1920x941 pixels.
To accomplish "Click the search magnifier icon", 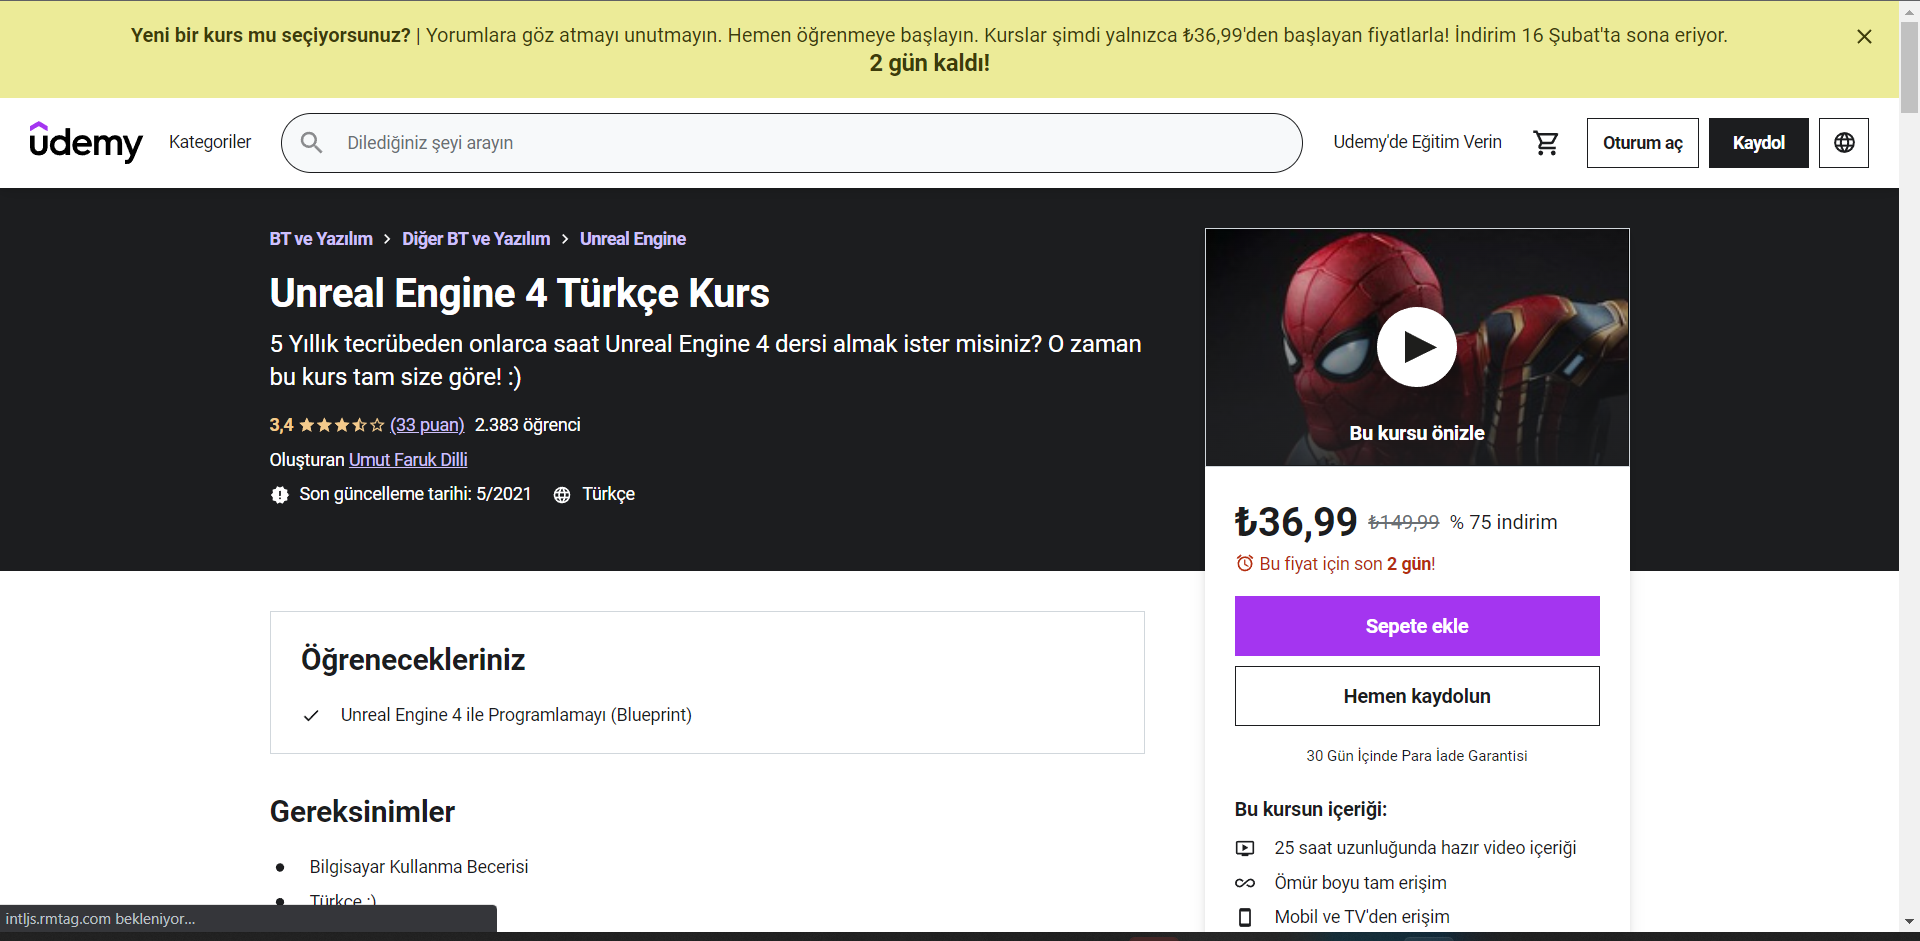I will pos(312,143).
